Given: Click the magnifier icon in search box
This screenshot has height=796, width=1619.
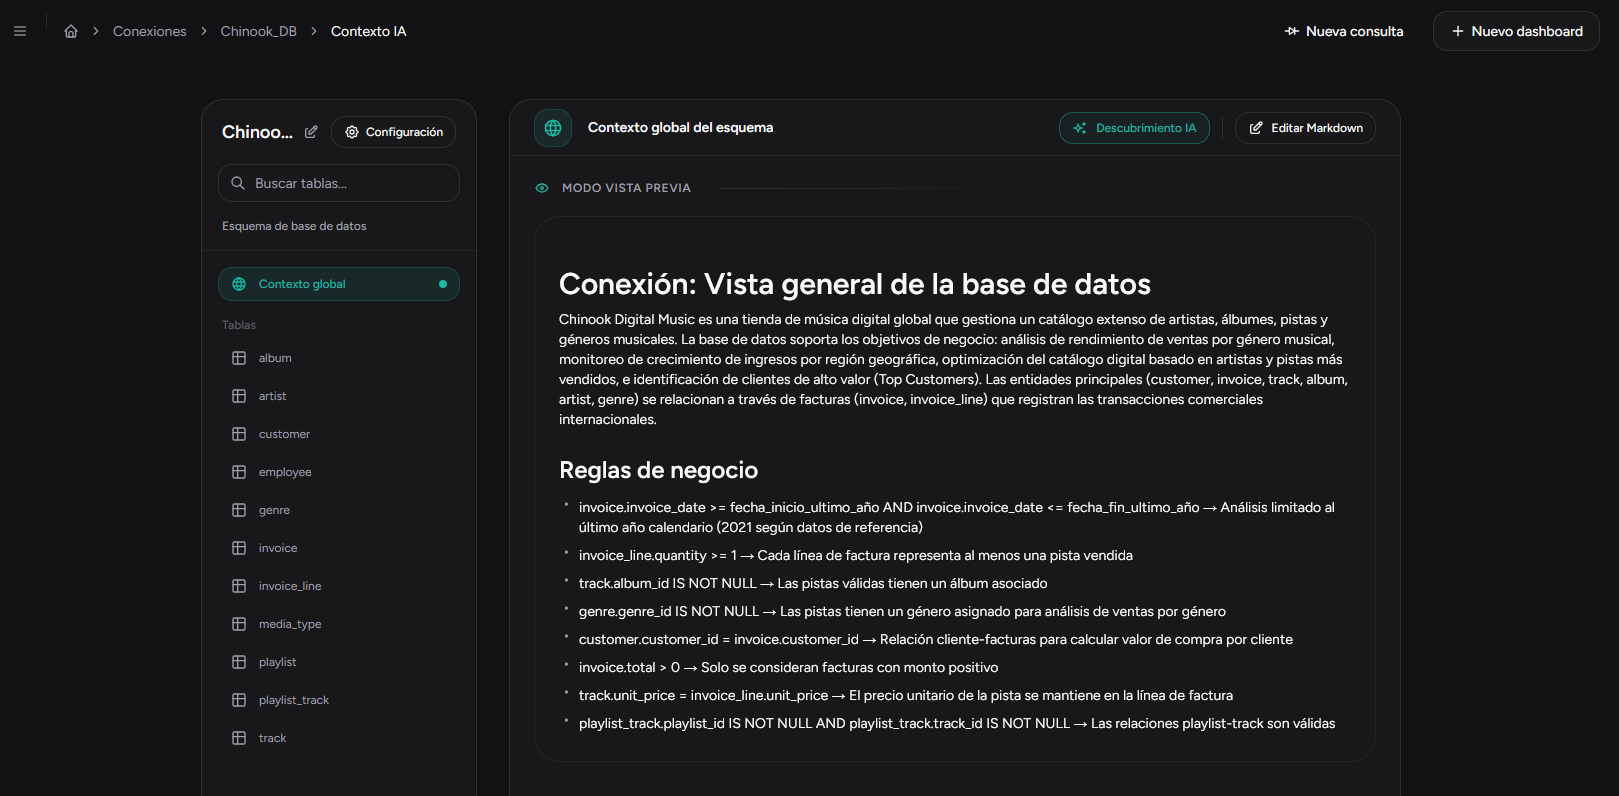Looking at the screenshot, I should [238, 183].
